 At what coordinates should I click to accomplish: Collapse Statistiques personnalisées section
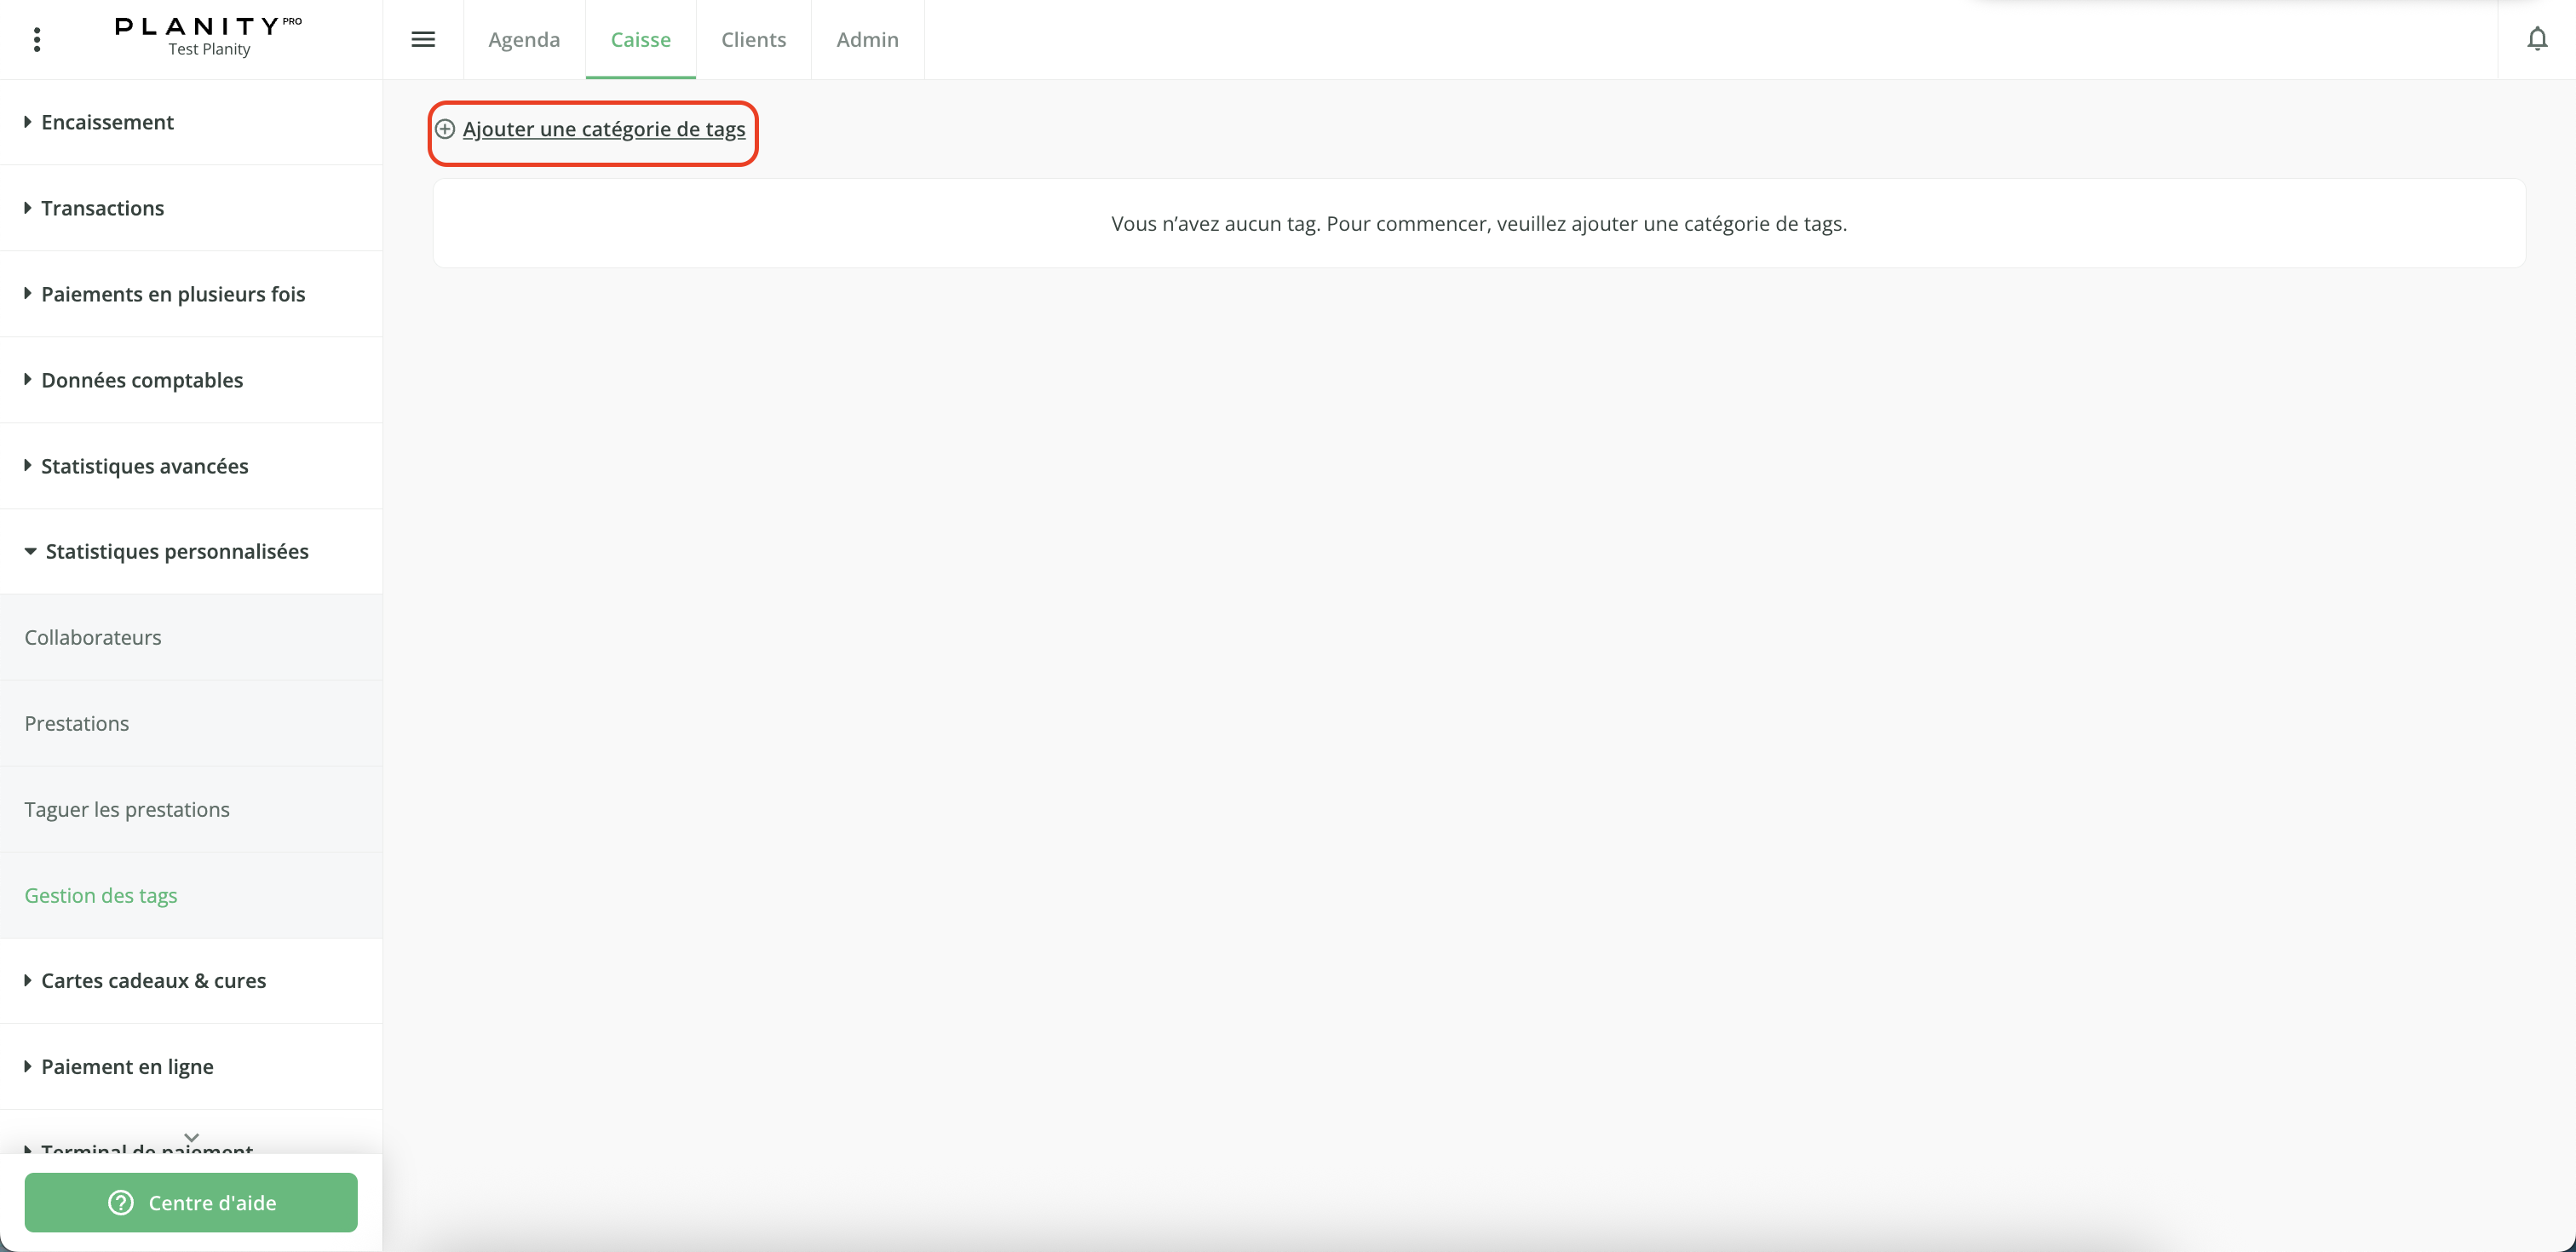191,552
